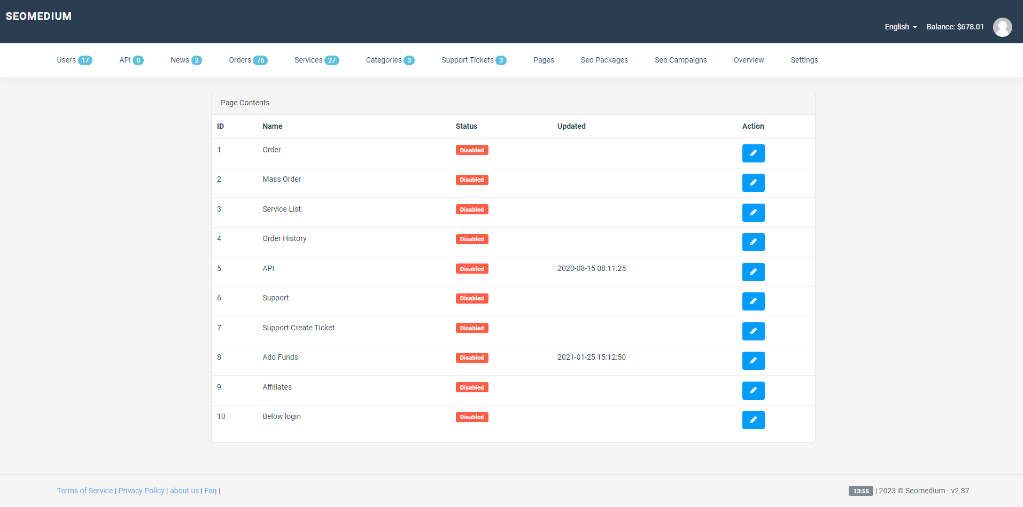Click the Disabled badge for Order
1023x507 pixels.
[x=472, y=150]
